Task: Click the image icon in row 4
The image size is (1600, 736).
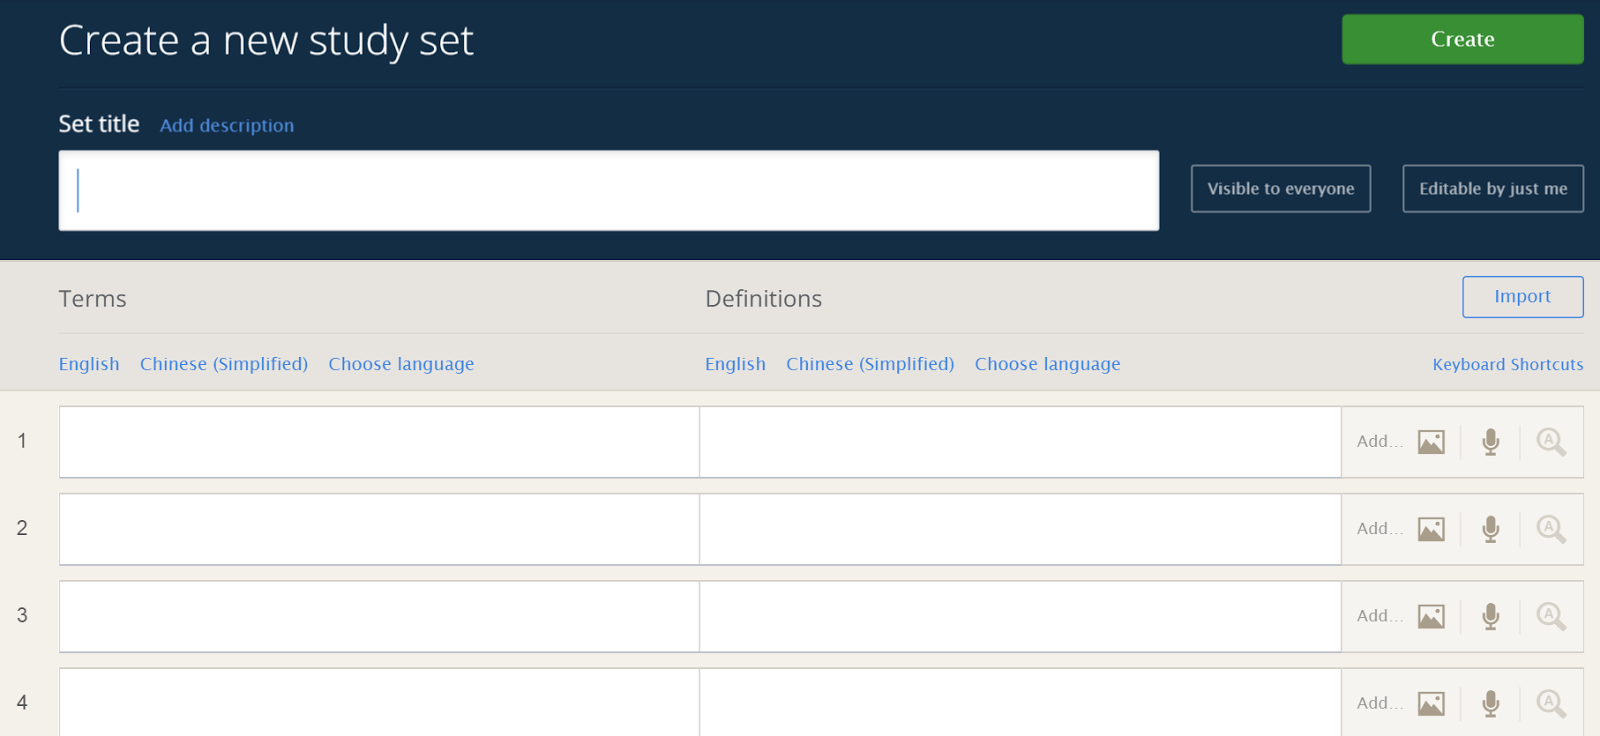Action: point(1431,703)
